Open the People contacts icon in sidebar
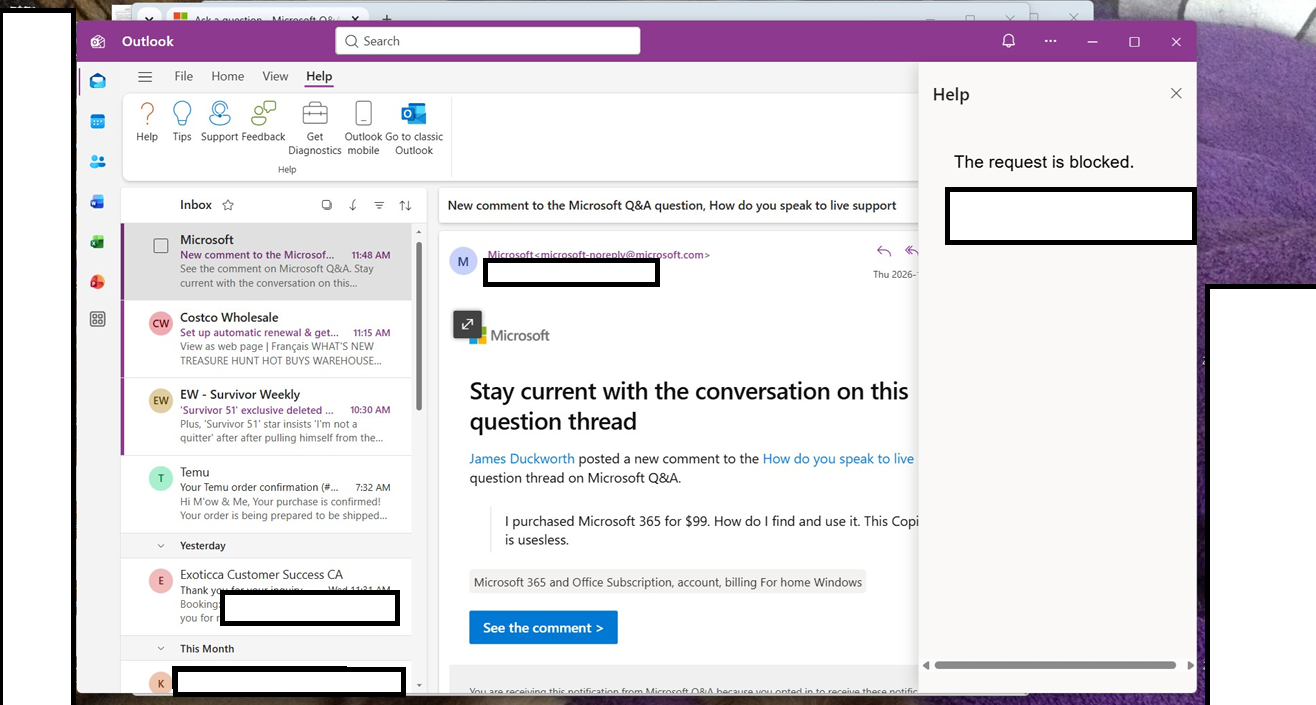 tap(97, 161)
